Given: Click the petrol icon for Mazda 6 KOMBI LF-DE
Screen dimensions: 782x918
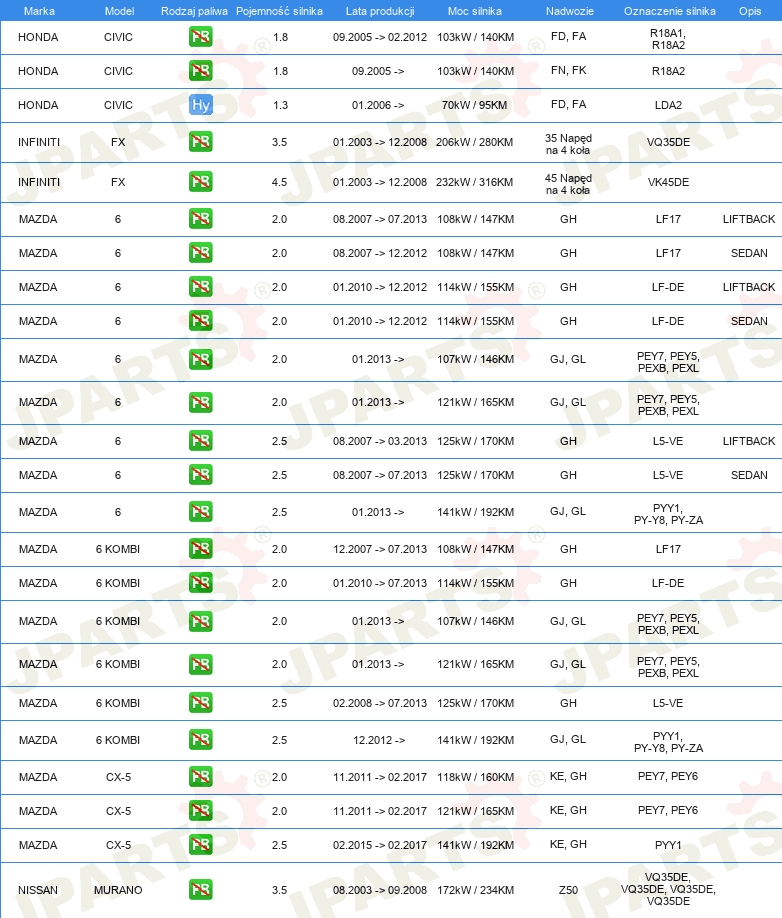Looking at the screenshot, I should pos(200,583).
